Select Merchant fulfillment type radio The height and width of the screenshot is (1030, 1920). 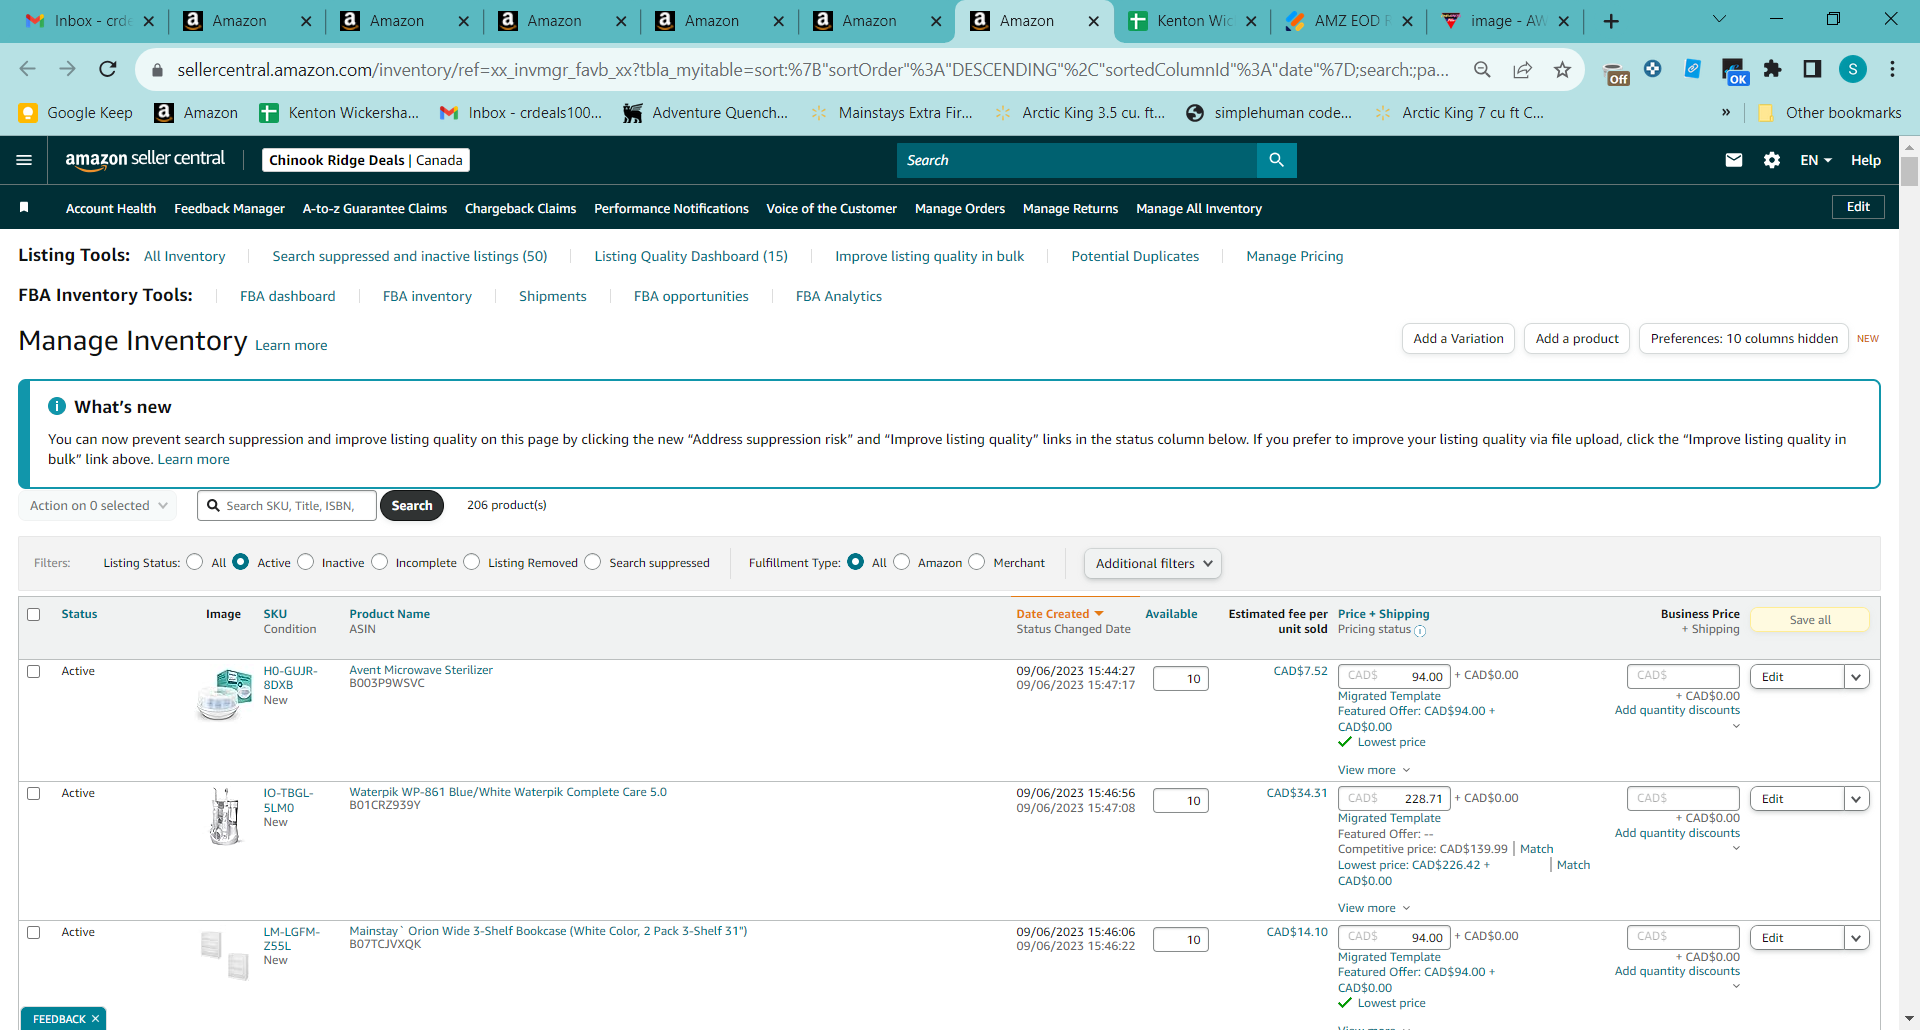point(977,562)
